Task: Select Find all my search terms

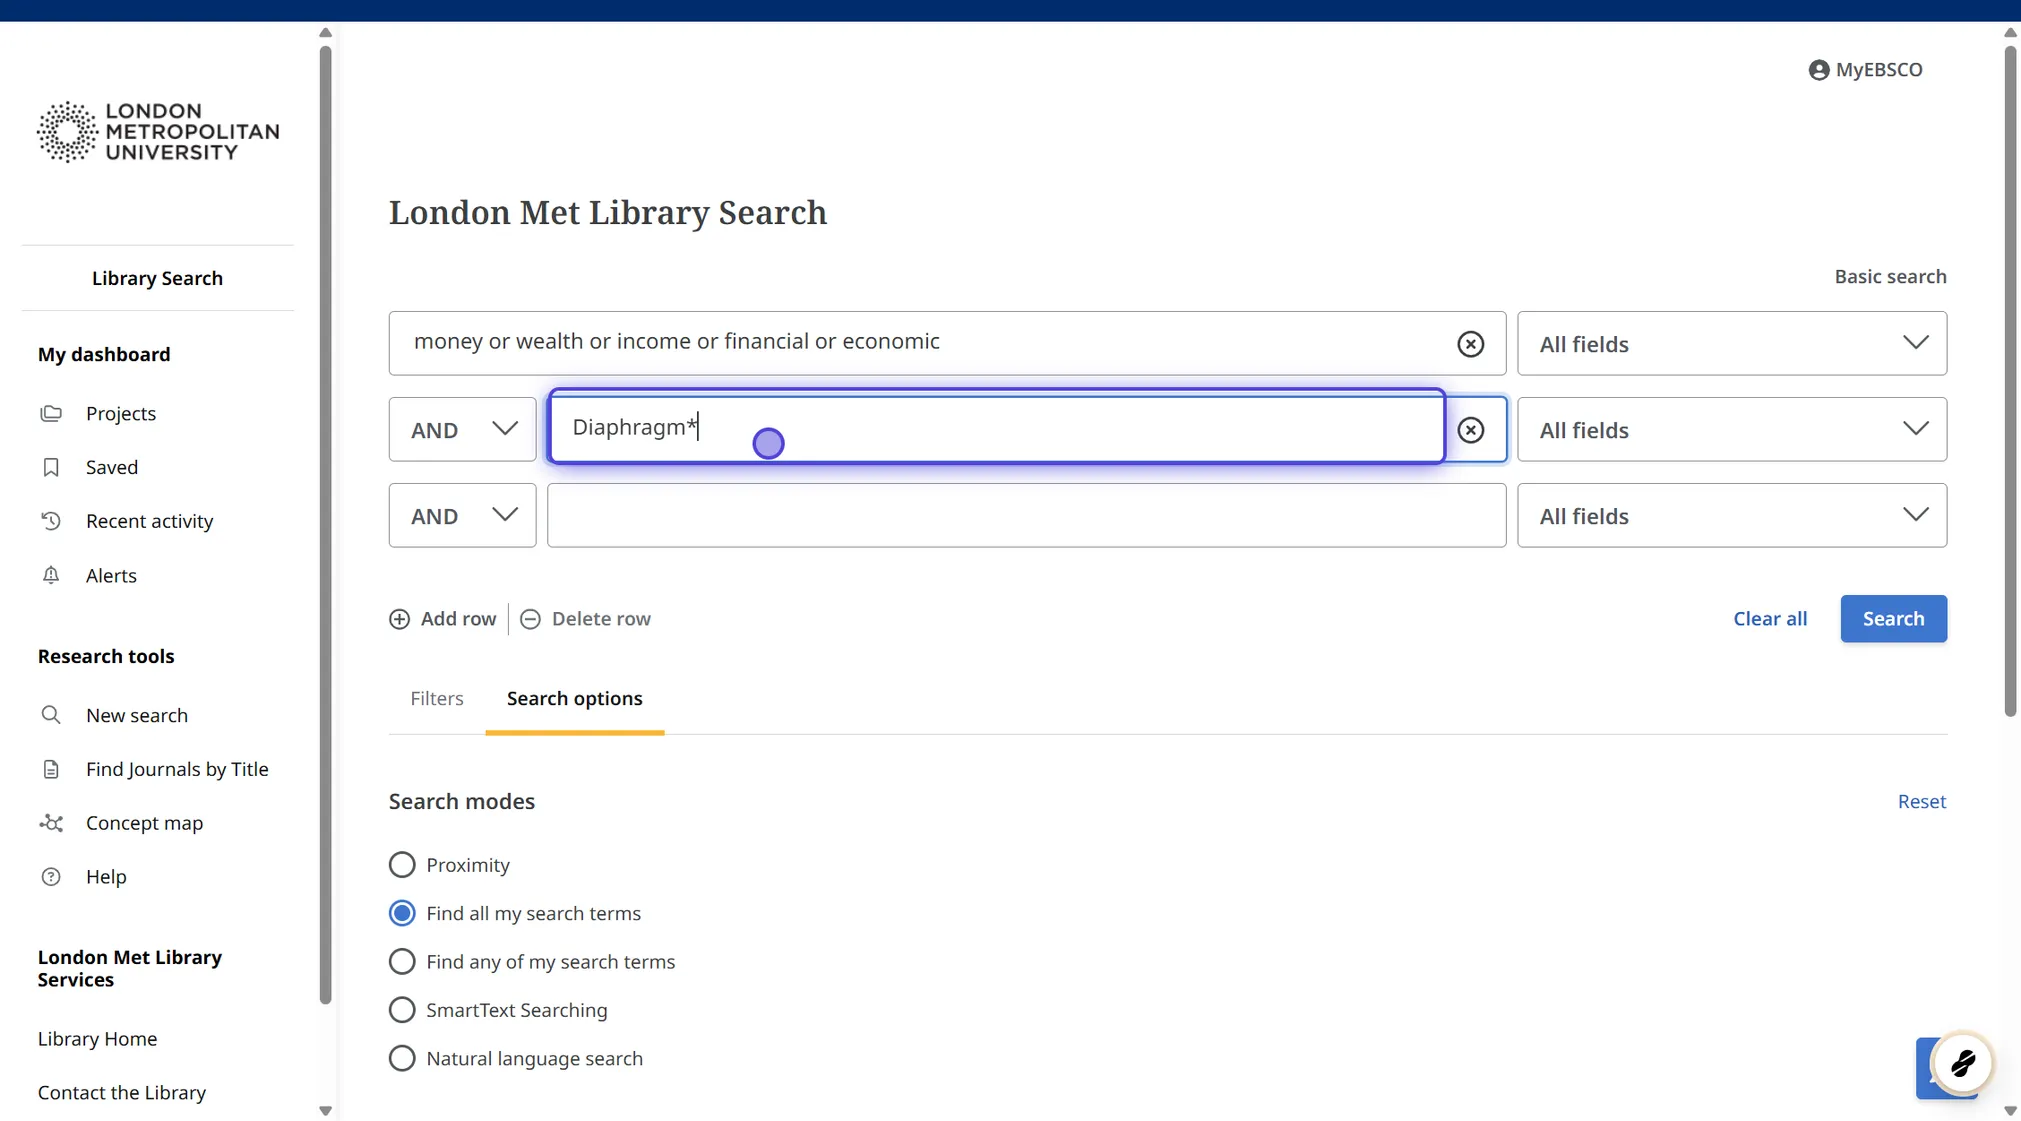Action: point(402,913)
